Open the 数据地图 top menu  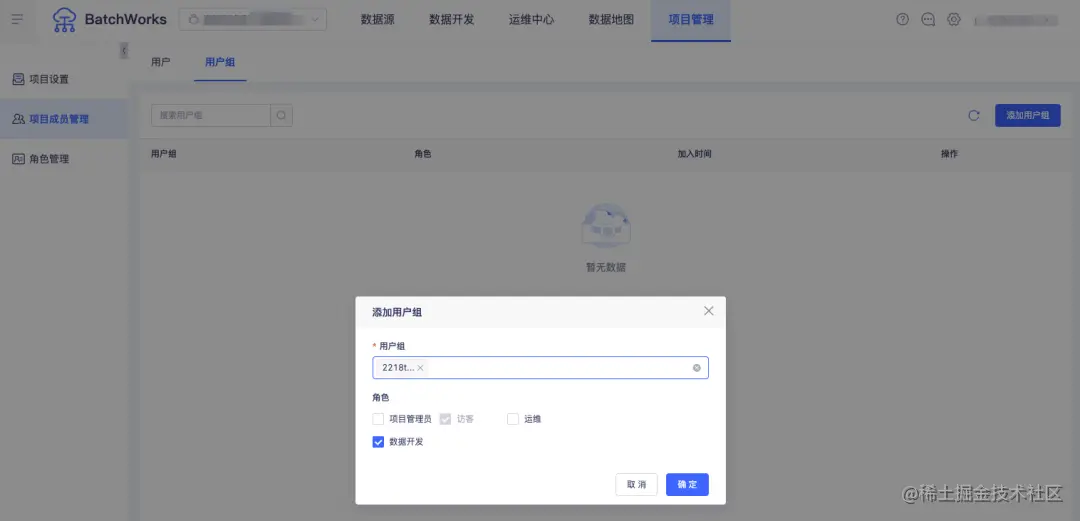611,20
